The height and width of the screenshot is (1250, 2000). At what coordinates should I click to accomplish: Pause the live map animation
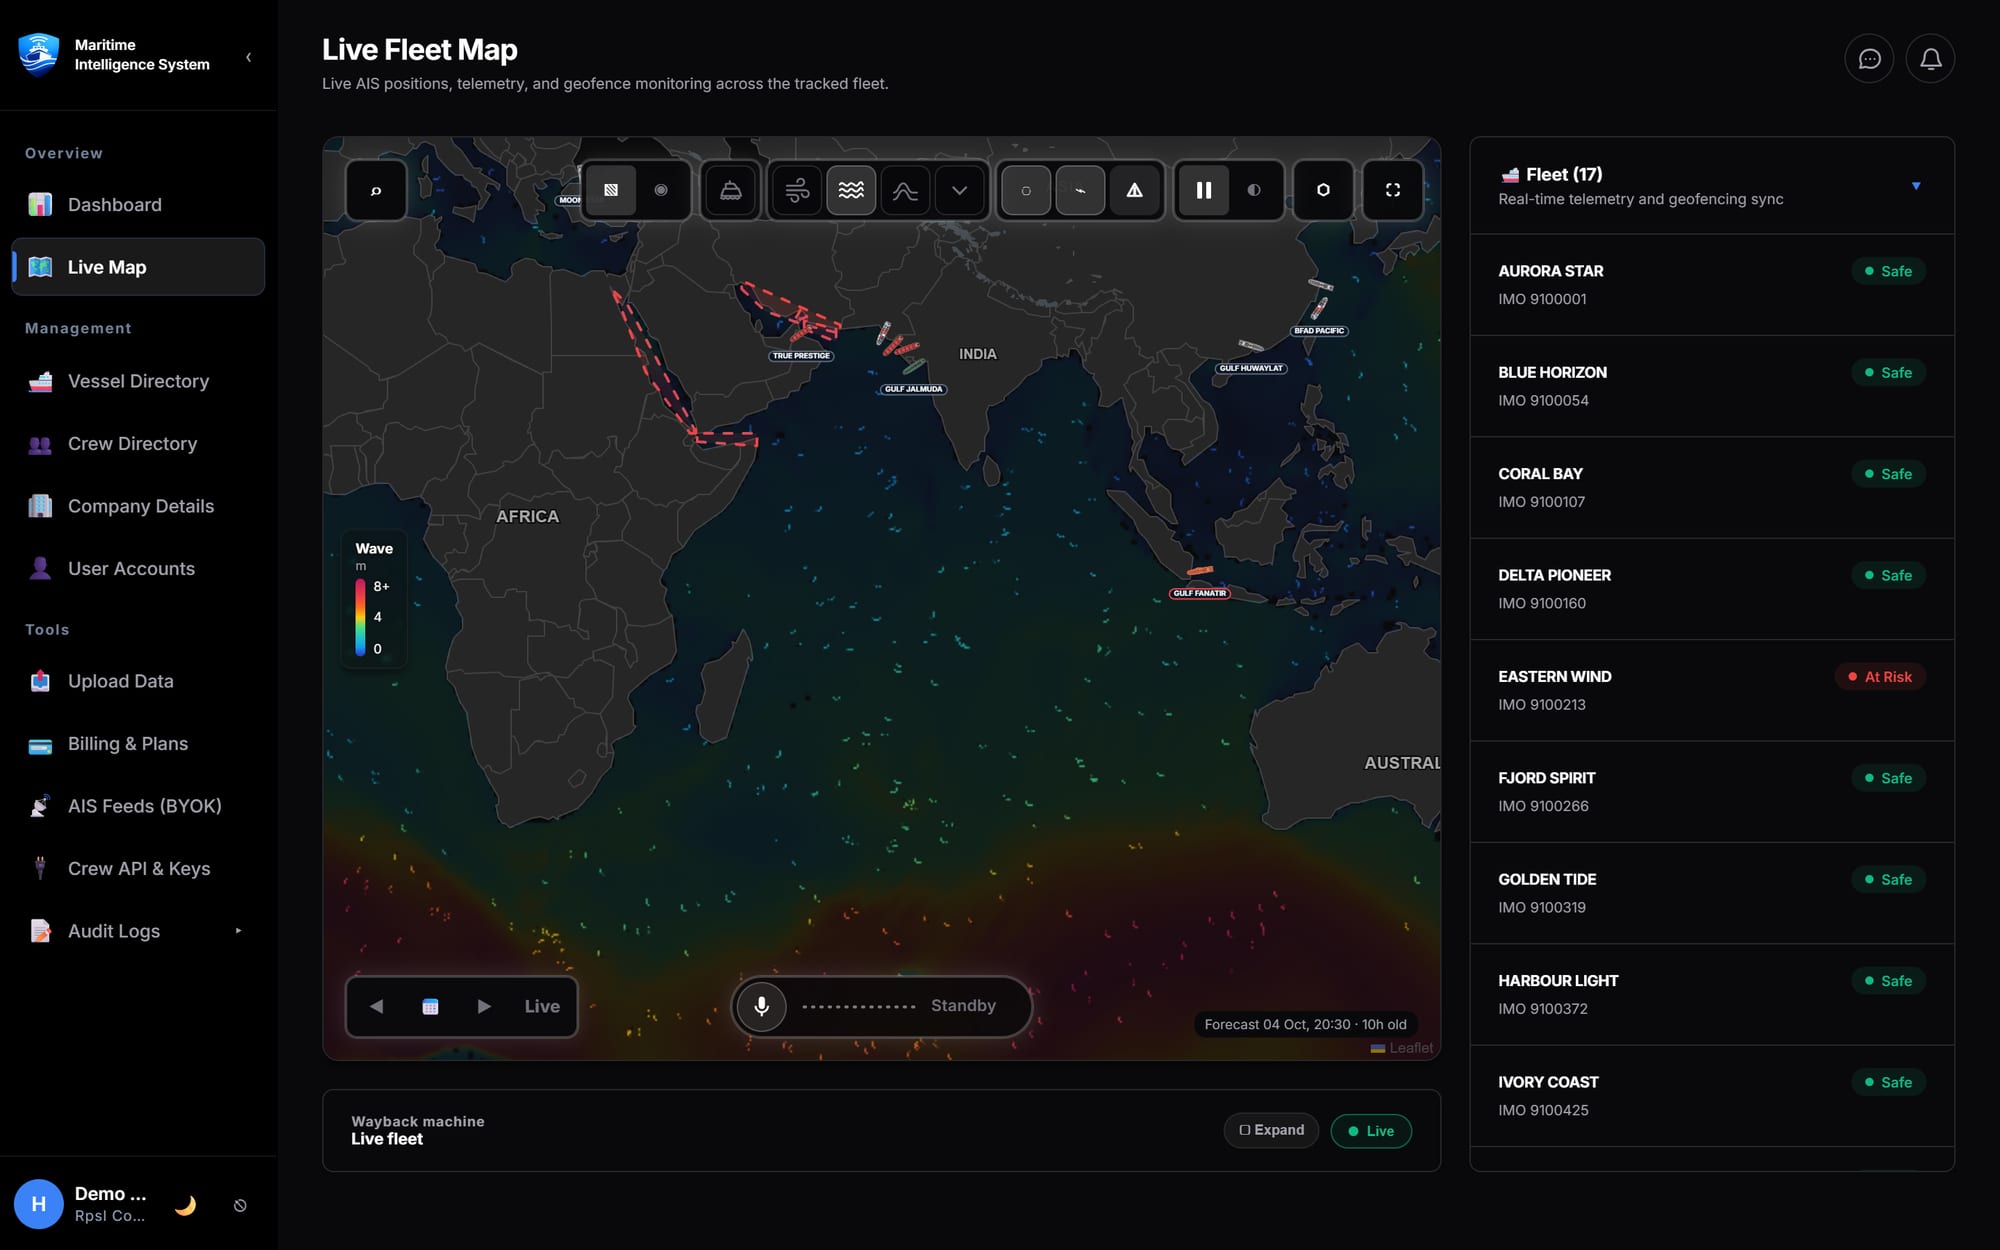(x=1204, y=190)
